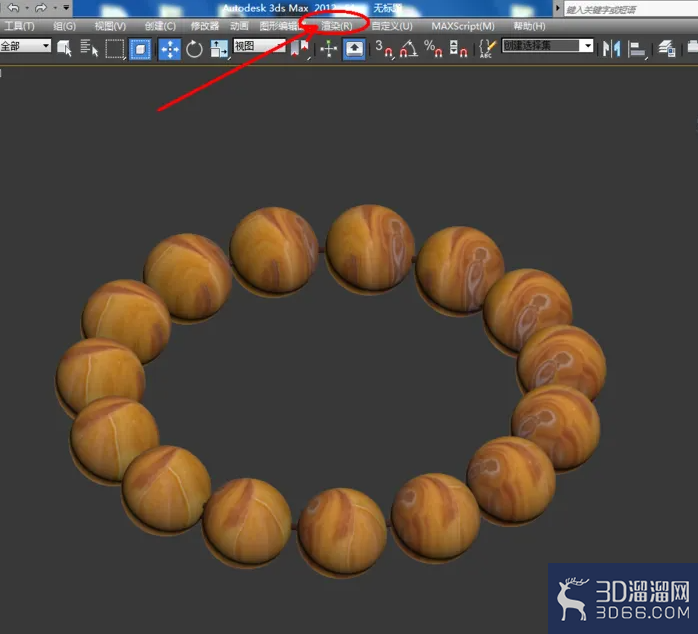The width and height of the screenshot is (698, 634).
Task: Open the redo history dropdown arrow
Action: coord(55,8)
